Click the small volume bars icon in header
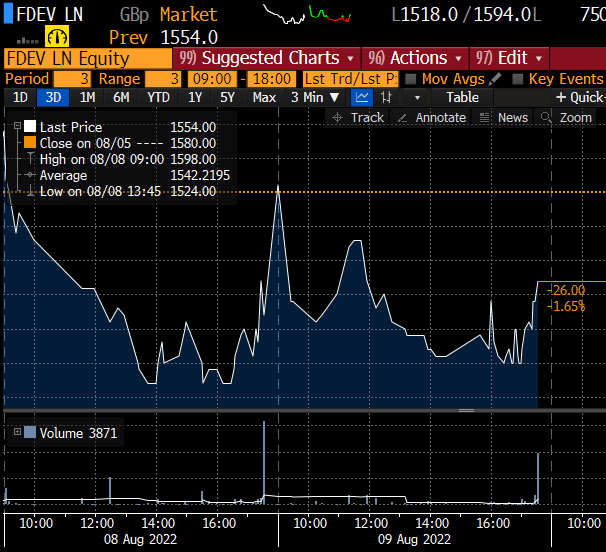The image size is (606, 552). (x=28, y=40)
